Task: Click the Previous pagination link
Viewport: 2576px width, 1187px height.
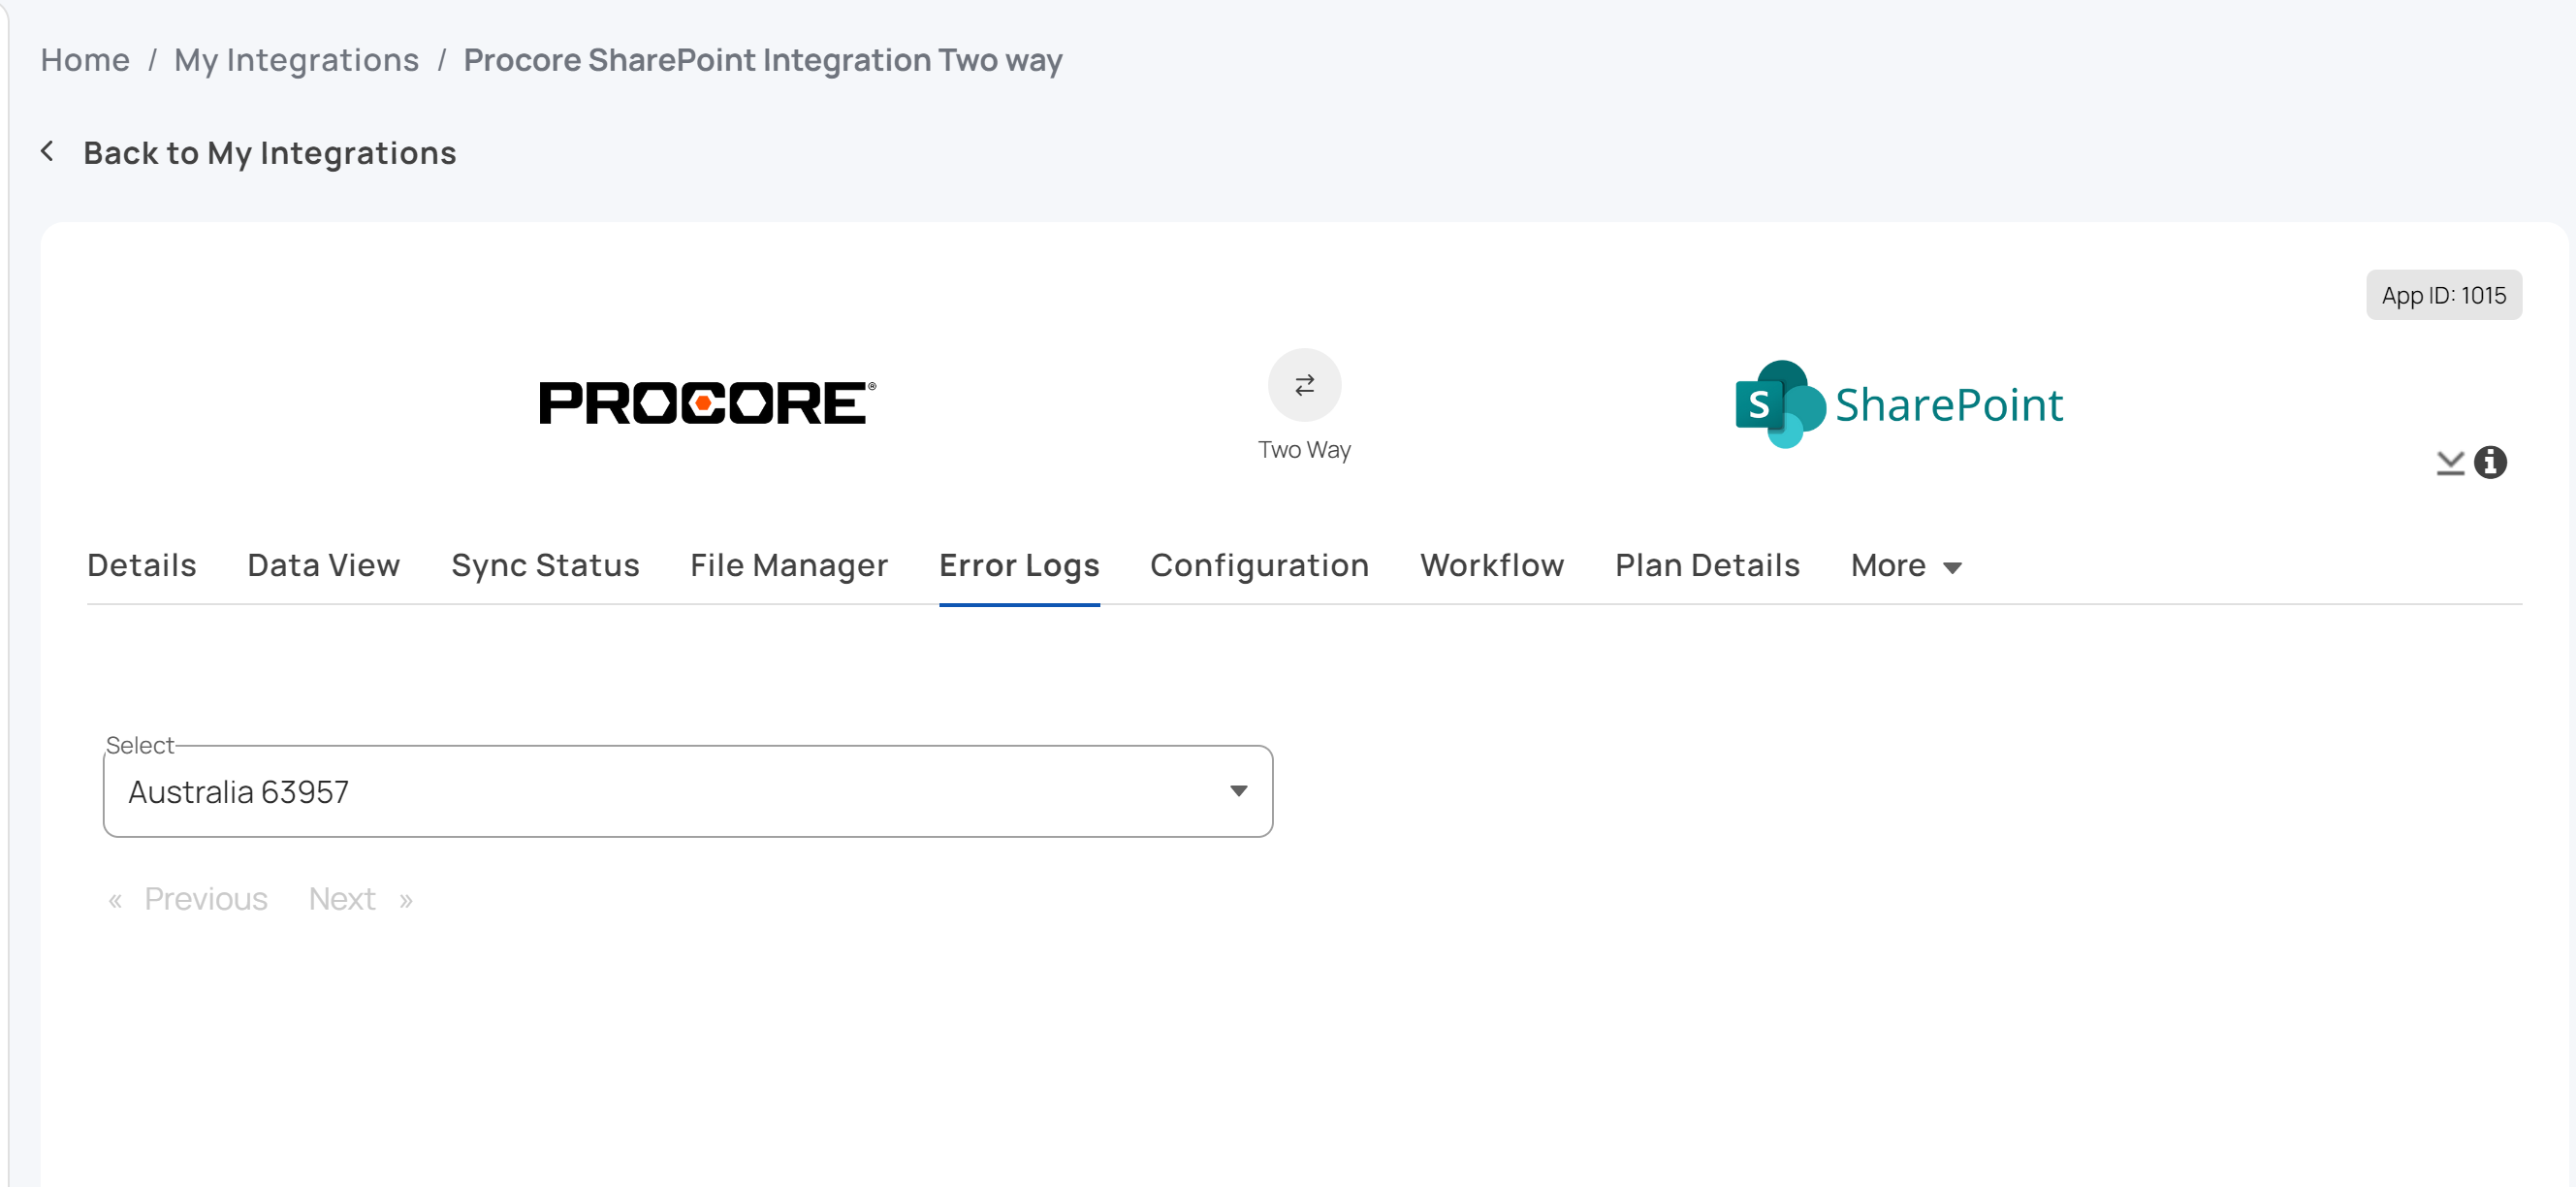Action: click(x=188, y=899)
